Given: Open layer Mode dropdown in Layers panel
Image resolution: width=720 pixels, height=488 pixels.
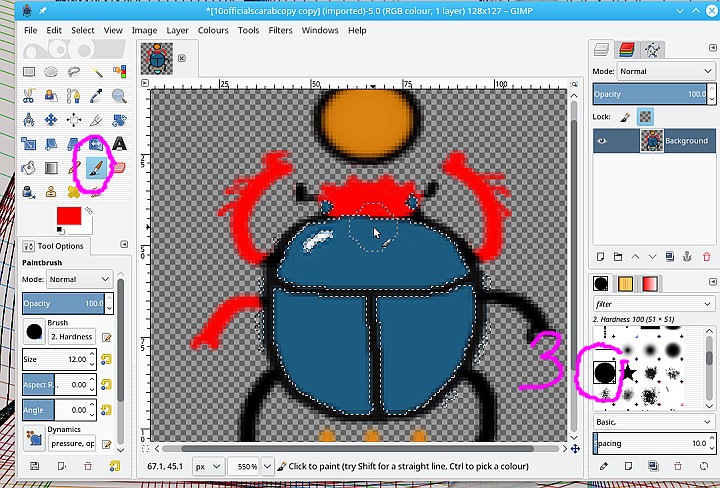Looking at the screenshot, I should coord(665,71).
